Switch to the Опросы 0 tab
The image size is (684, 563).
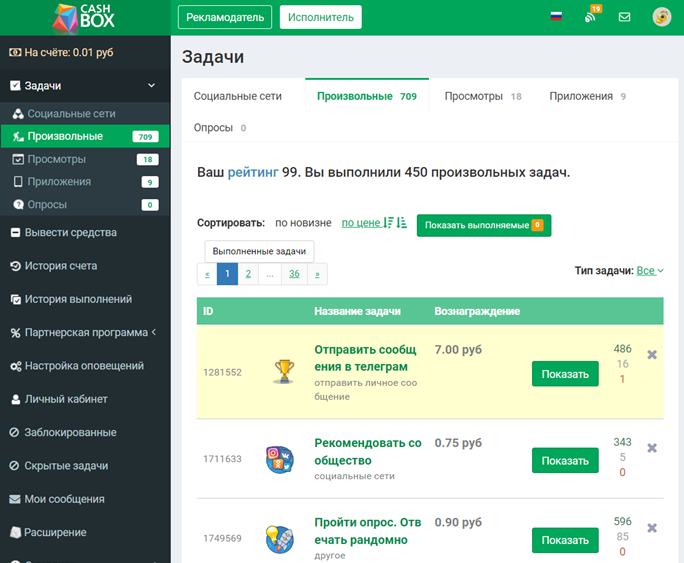coord(219,128)
